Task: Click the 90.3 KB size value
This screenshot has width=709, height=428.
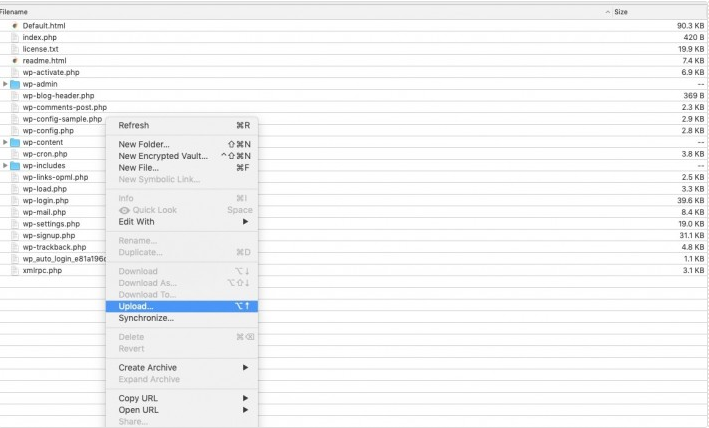Action: pos(690,26)
